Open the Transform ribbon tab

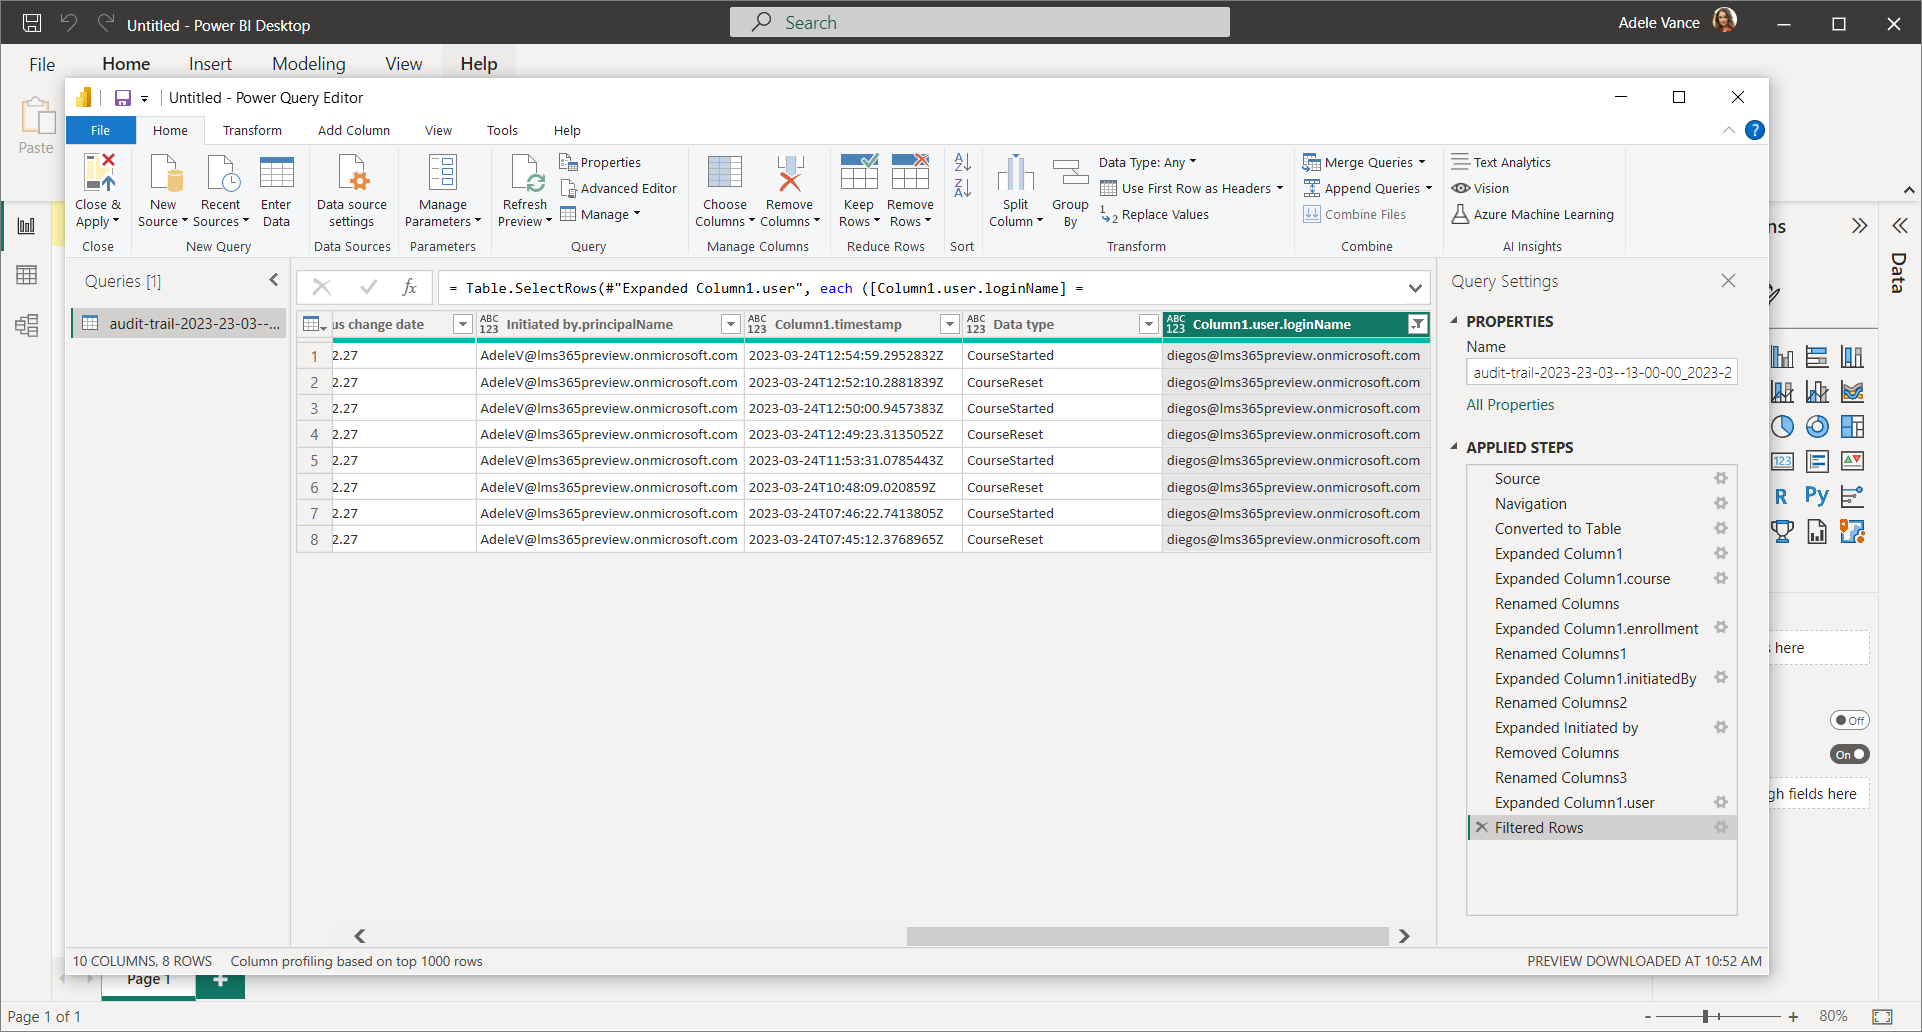252,131
